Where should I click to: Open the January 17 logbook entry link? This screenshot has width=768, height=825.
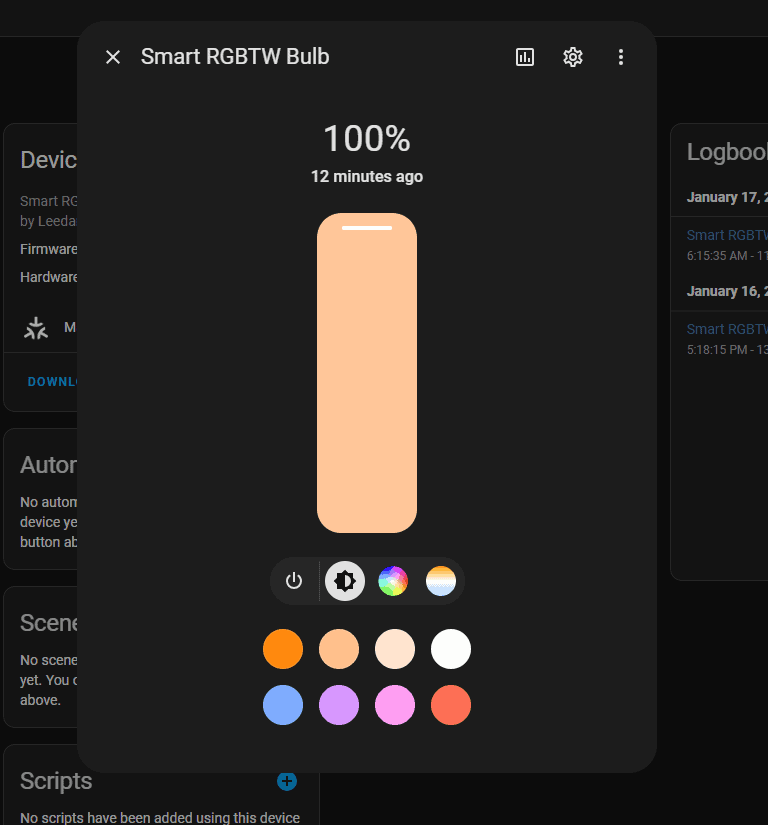(727, 236)
